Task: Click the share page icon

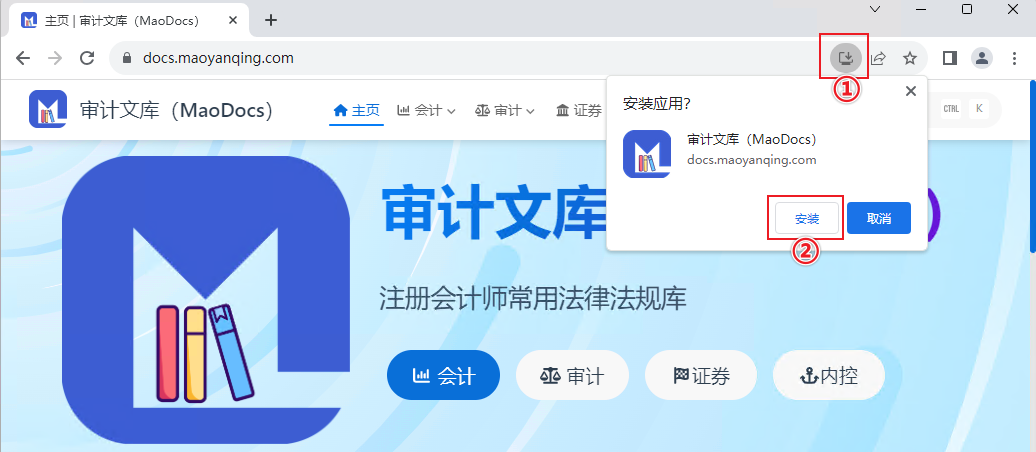Action: coord(878,58)
